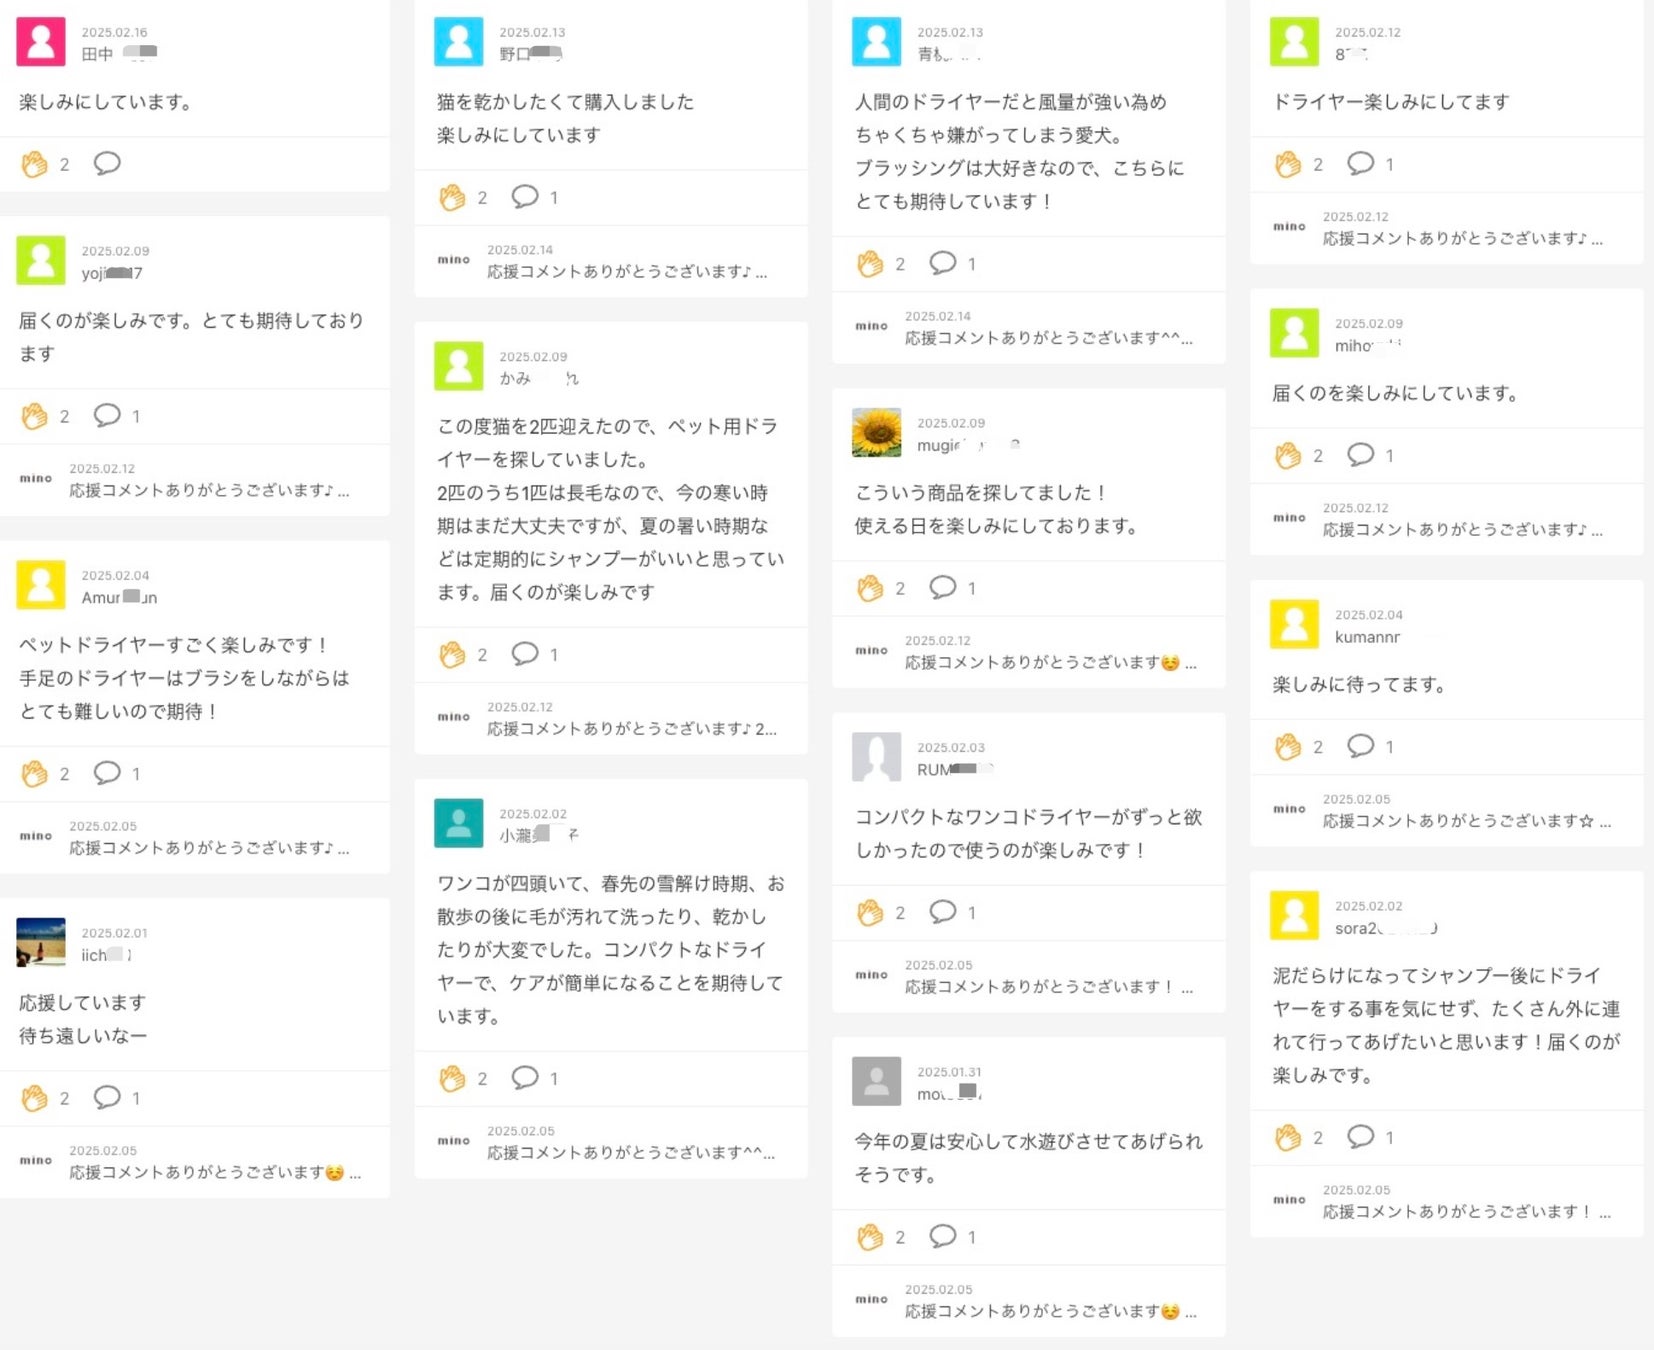Click the beach photo avatar of iich

click(x=41, y=942)
